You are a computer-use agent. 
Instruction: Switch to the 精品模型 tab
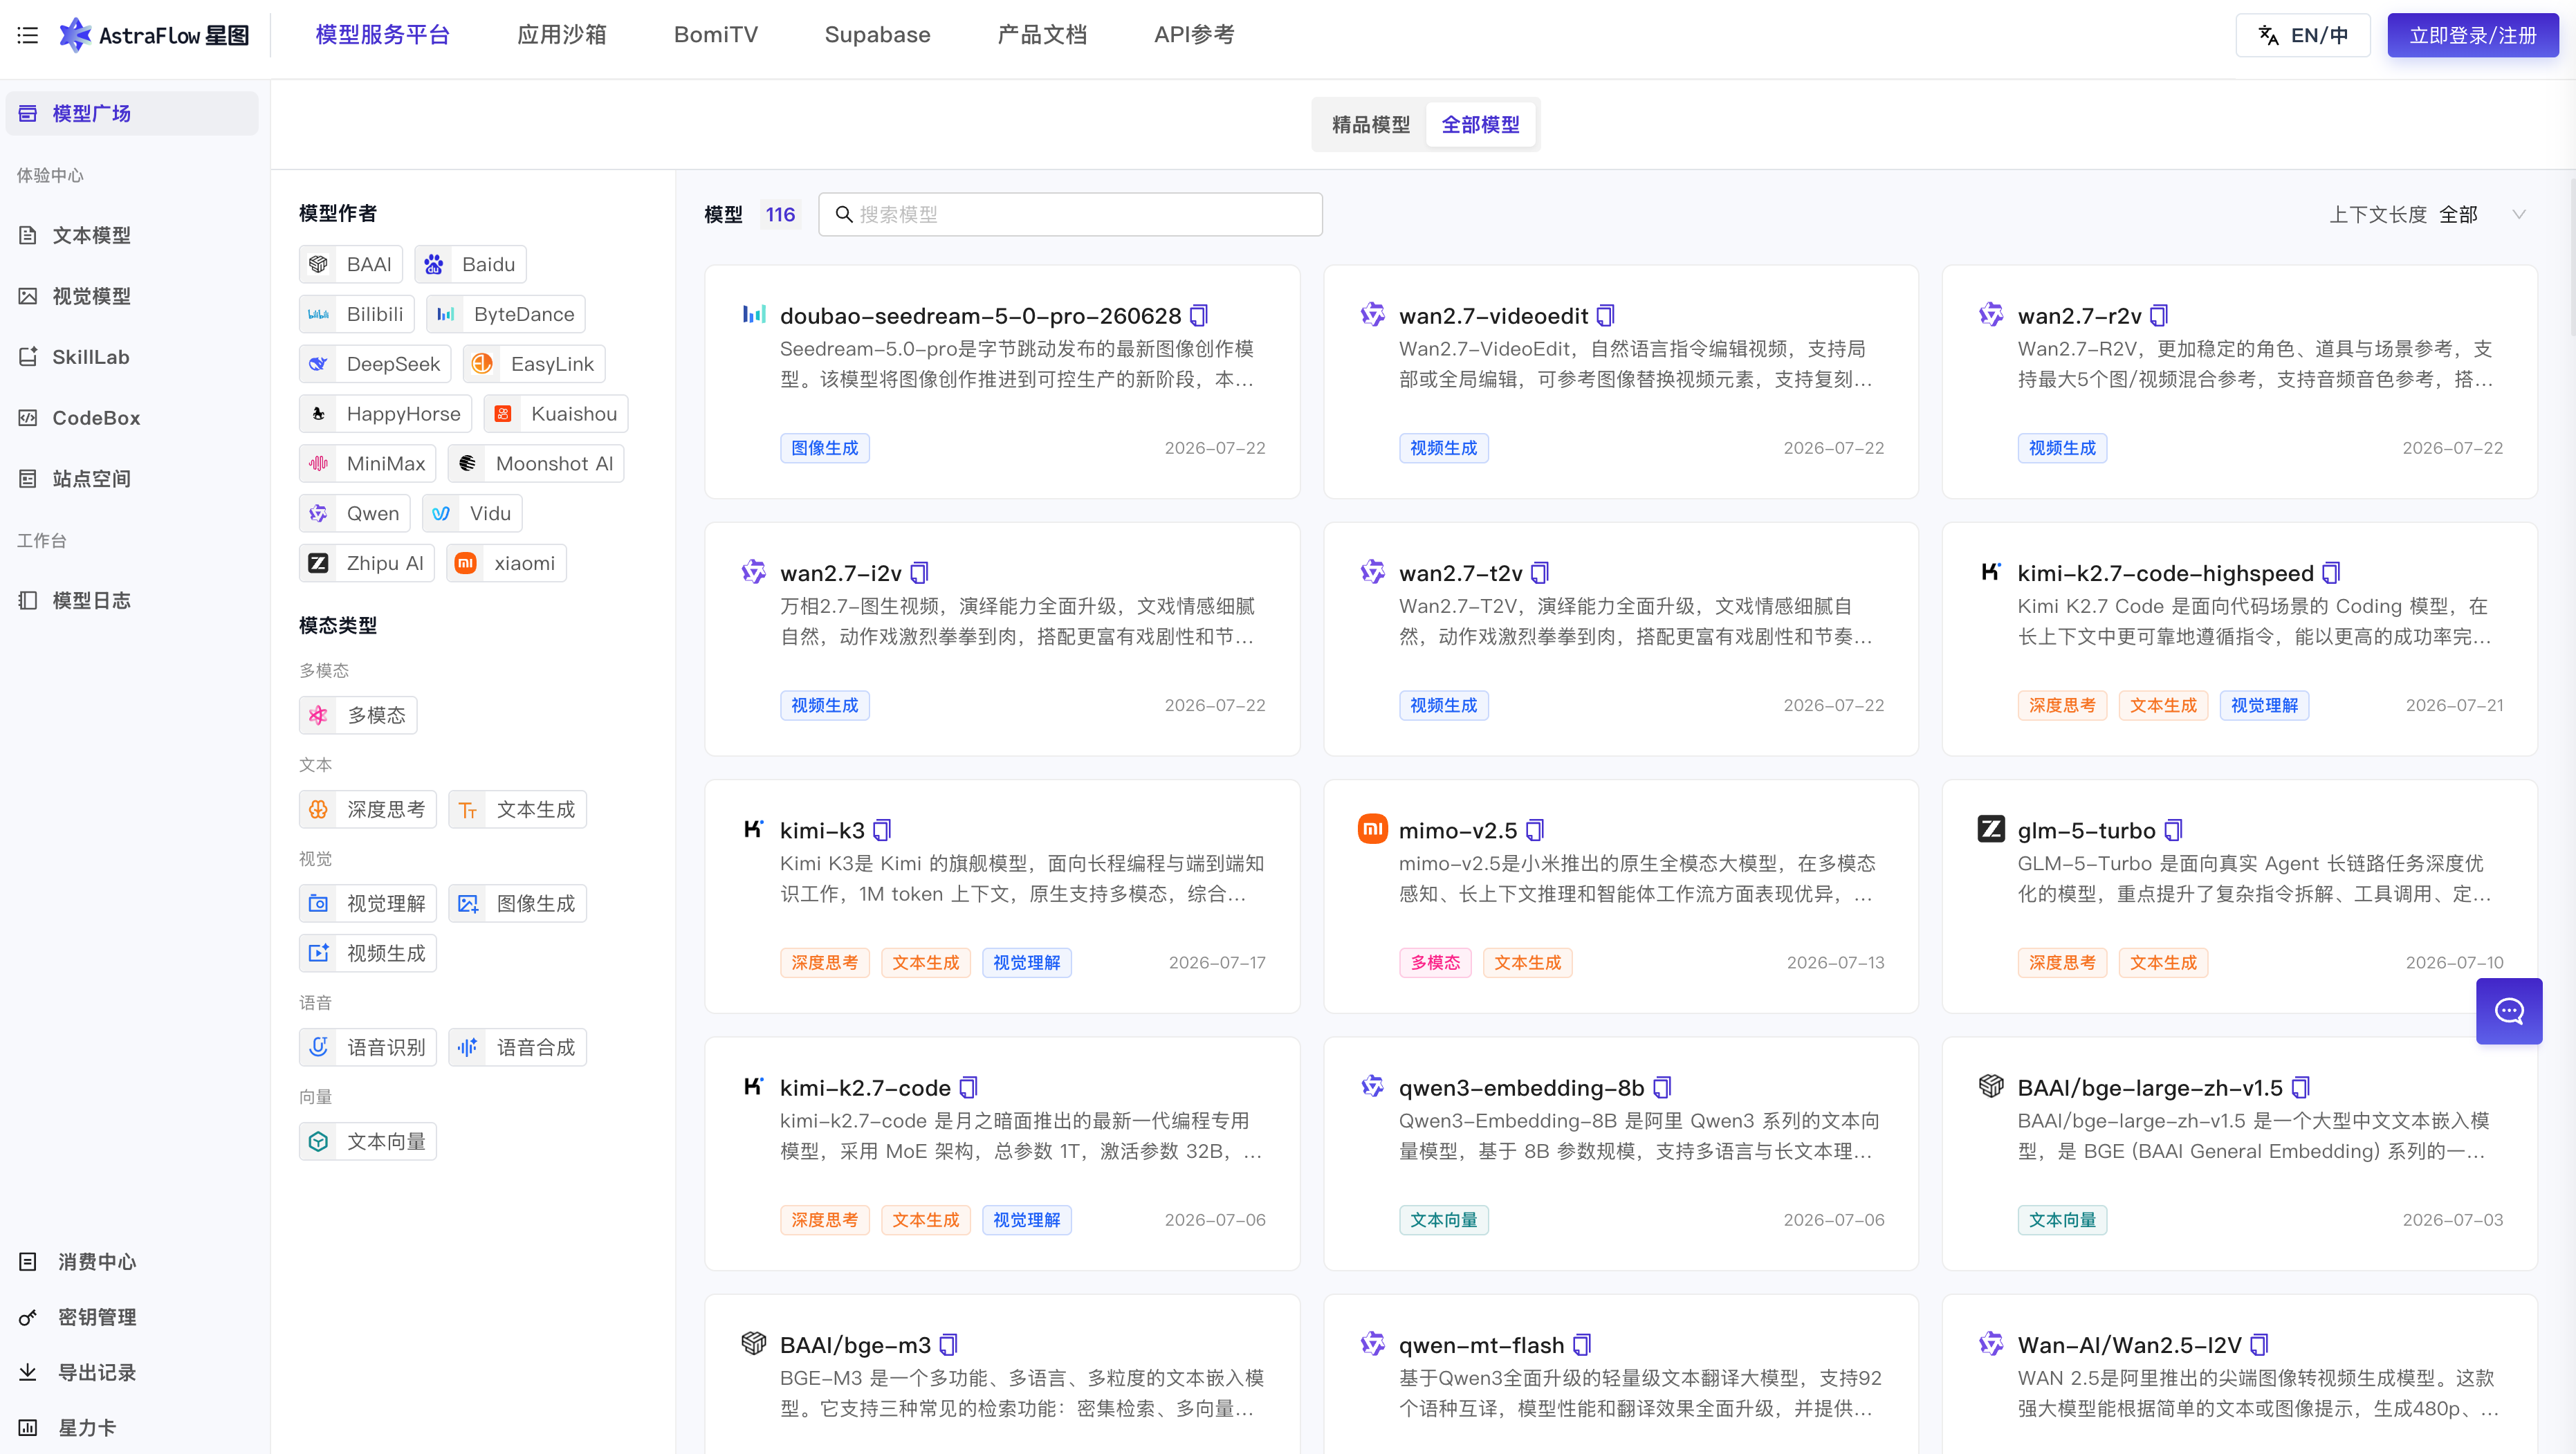(x=1370, y=125)
